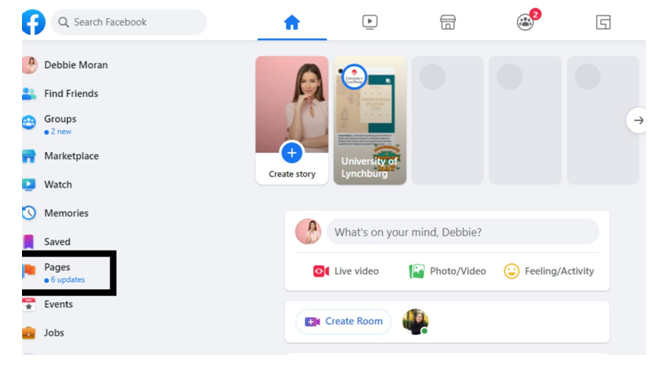Add a Feeling/Activity to post

pos(549,271)
